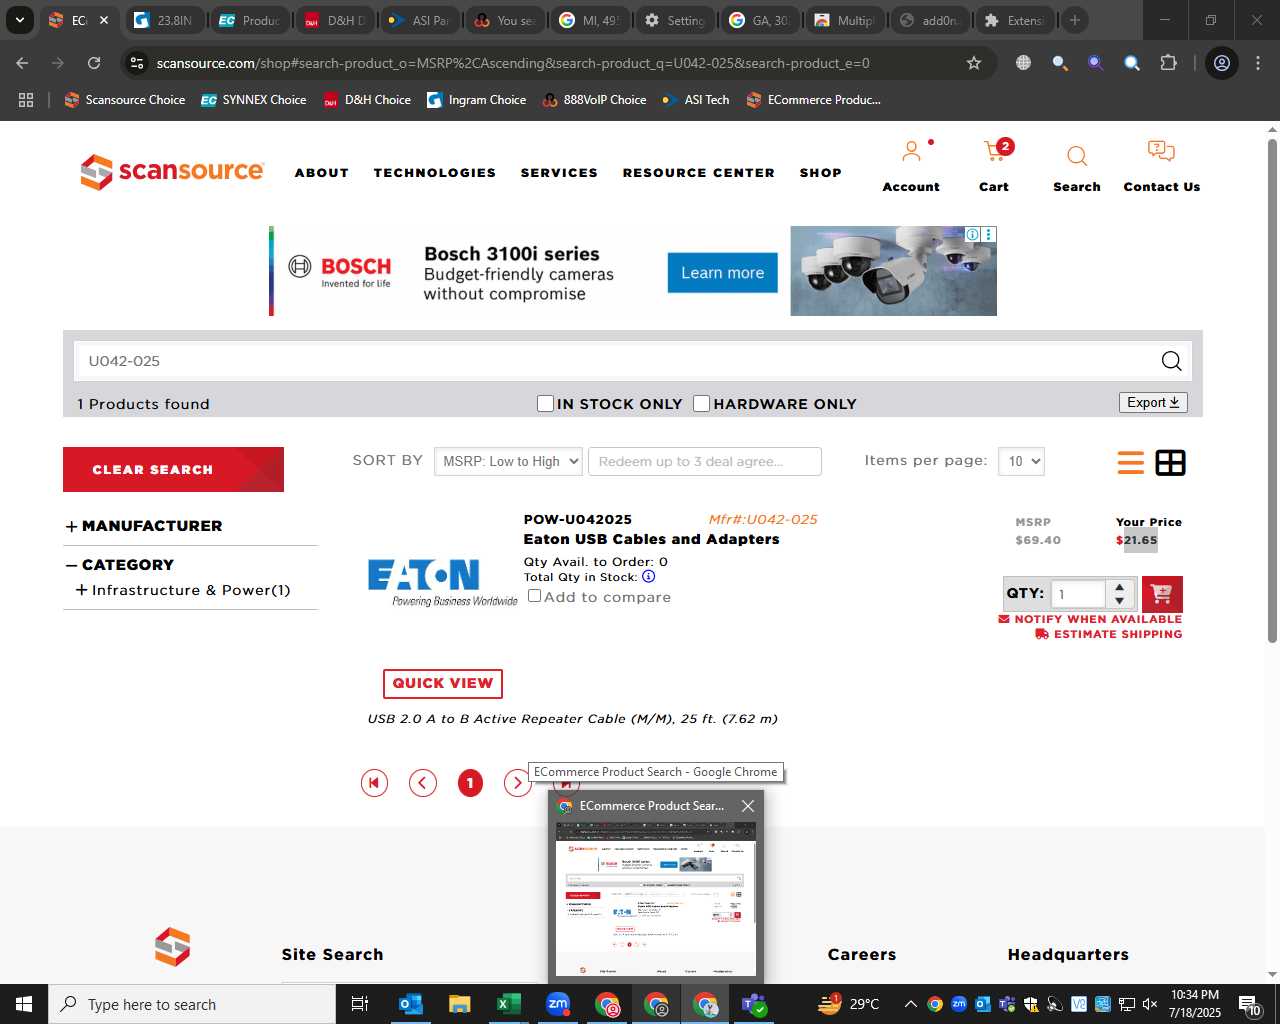
Task: Open the shopping Cart icon
Action: pyautogui.click(x=994, y=152)
